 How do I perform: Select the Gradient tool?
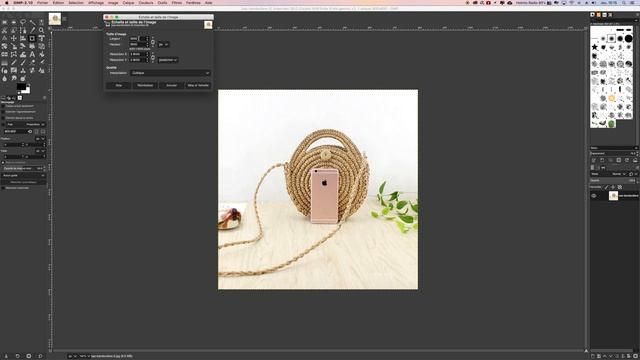pyautogui.click(x=4, y=62)
